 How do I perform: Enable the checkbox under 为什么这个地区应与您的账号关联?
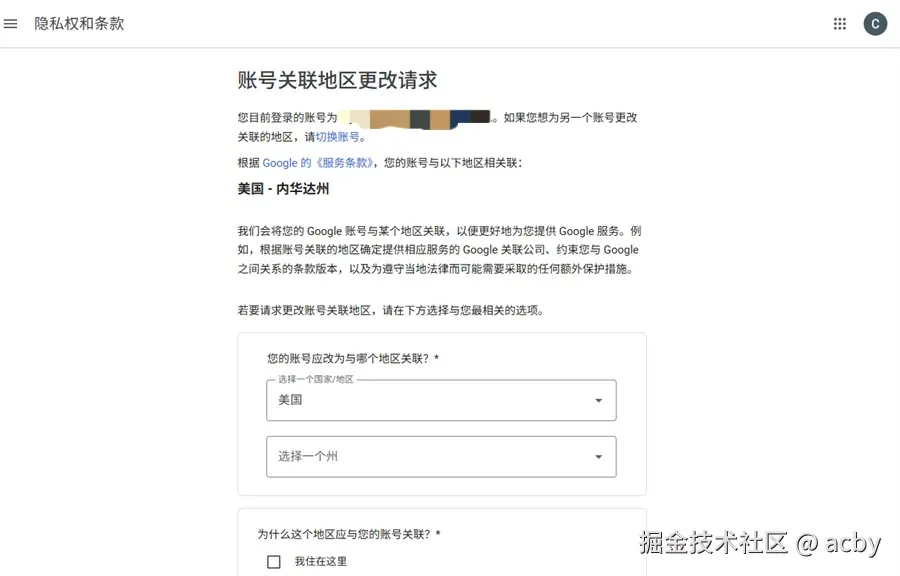click(274, 562)
